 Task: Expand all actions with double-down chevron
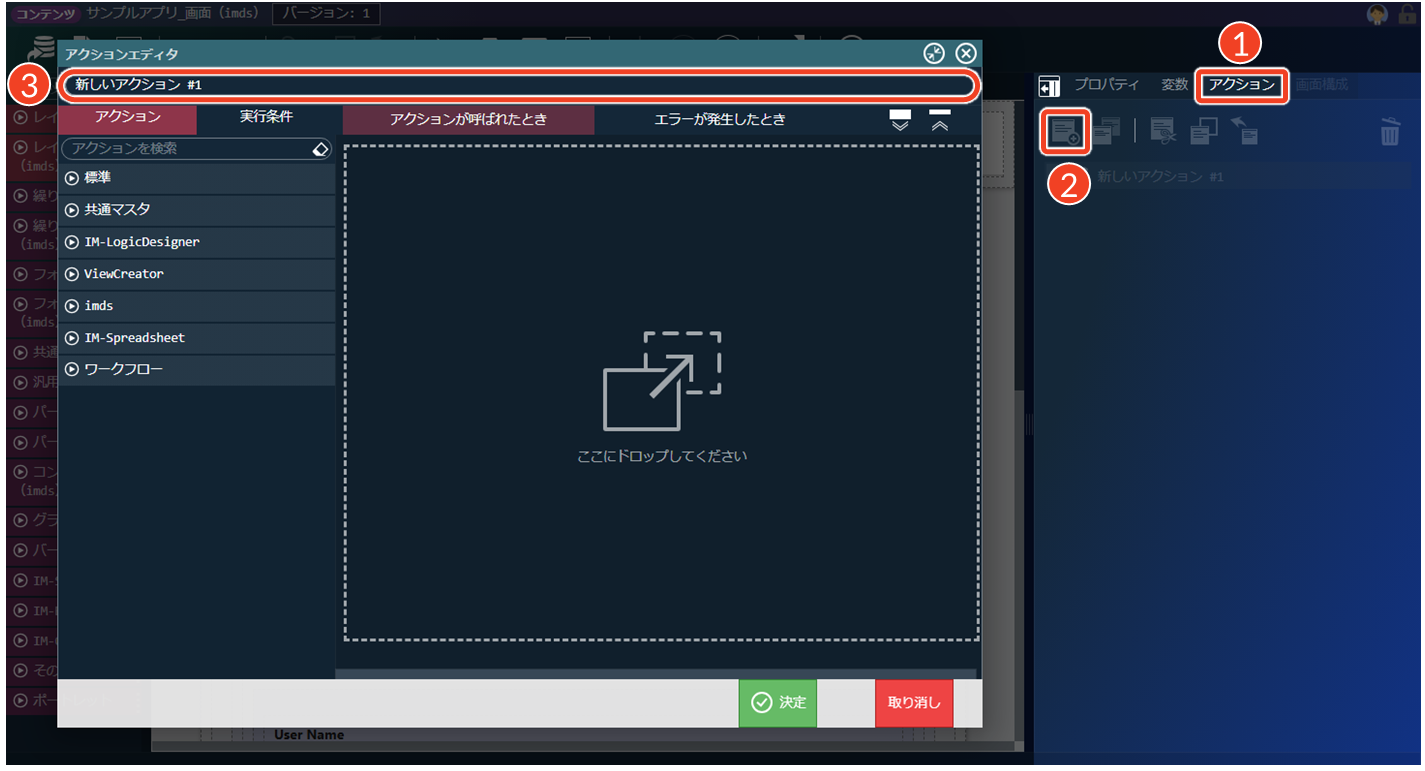[900, 120]
